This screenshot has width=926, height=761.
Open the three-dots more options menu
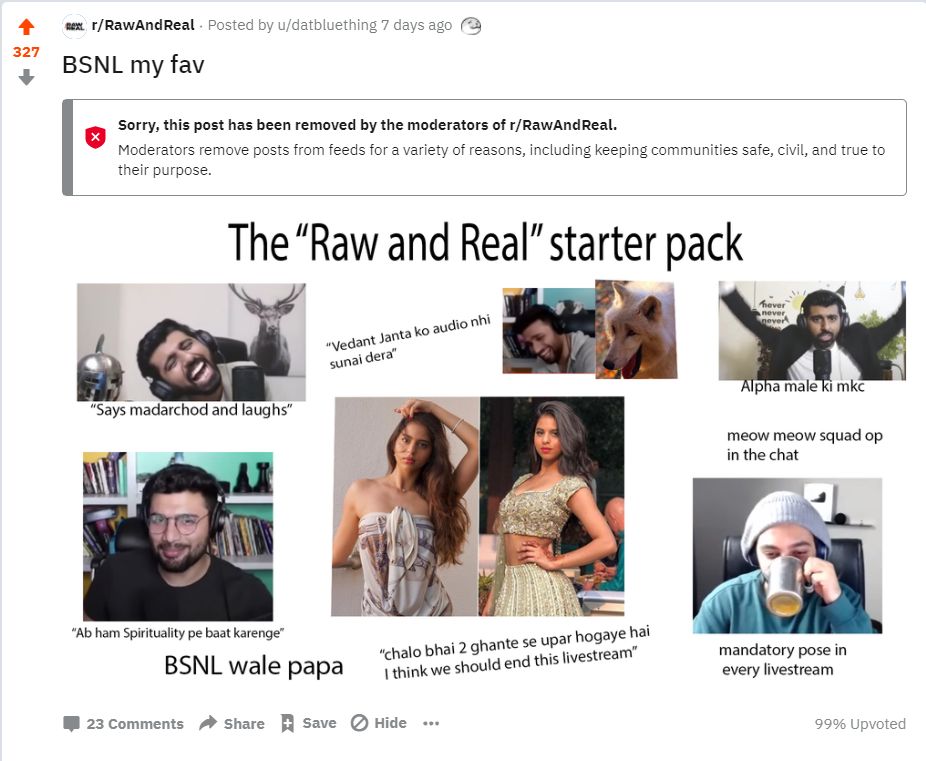431,723
